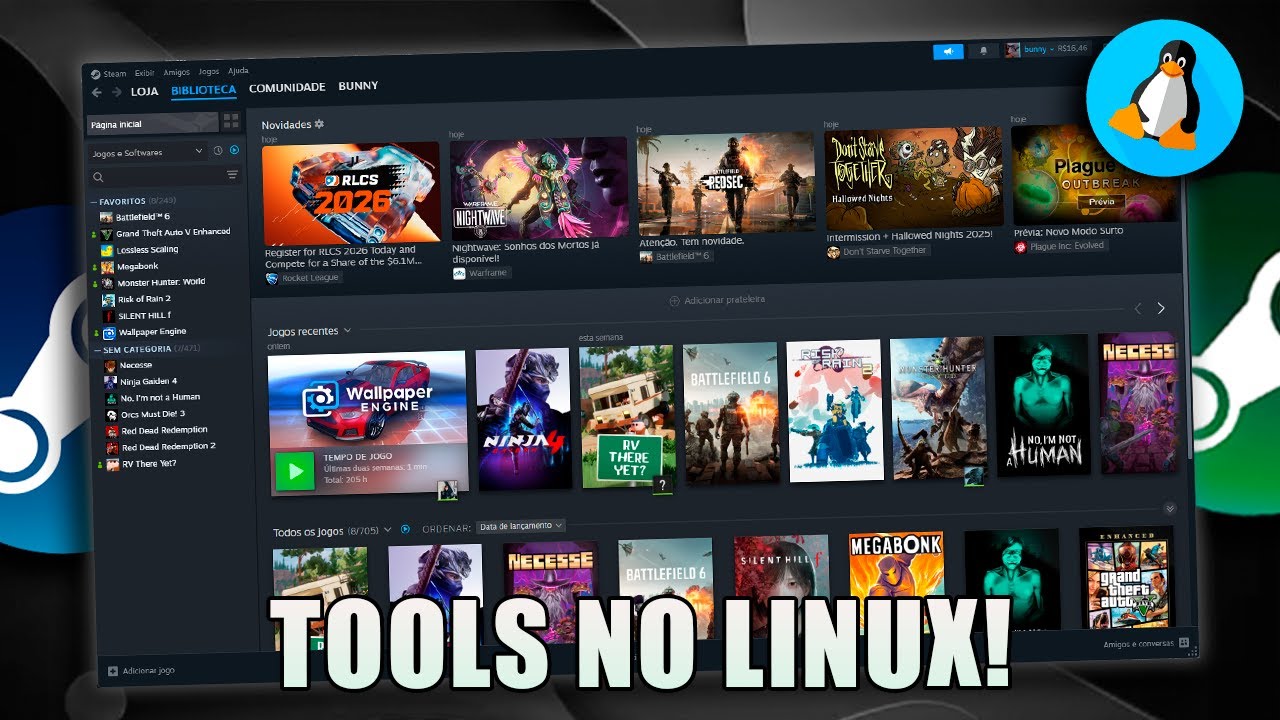Click Adicionar prateleira
The width and height of the screenshot is (1280, 720).
tap(717, 300)
